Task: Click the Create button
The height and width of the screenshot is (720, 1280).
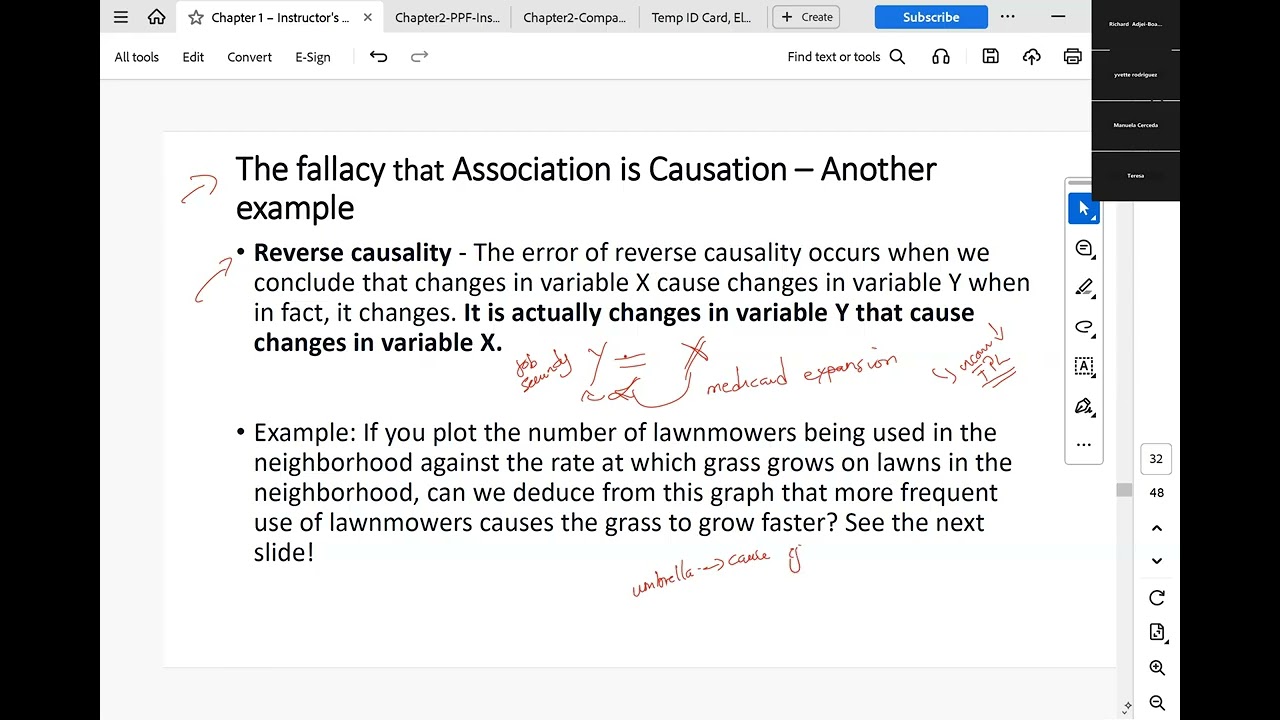Action: (x=807, y=17)
